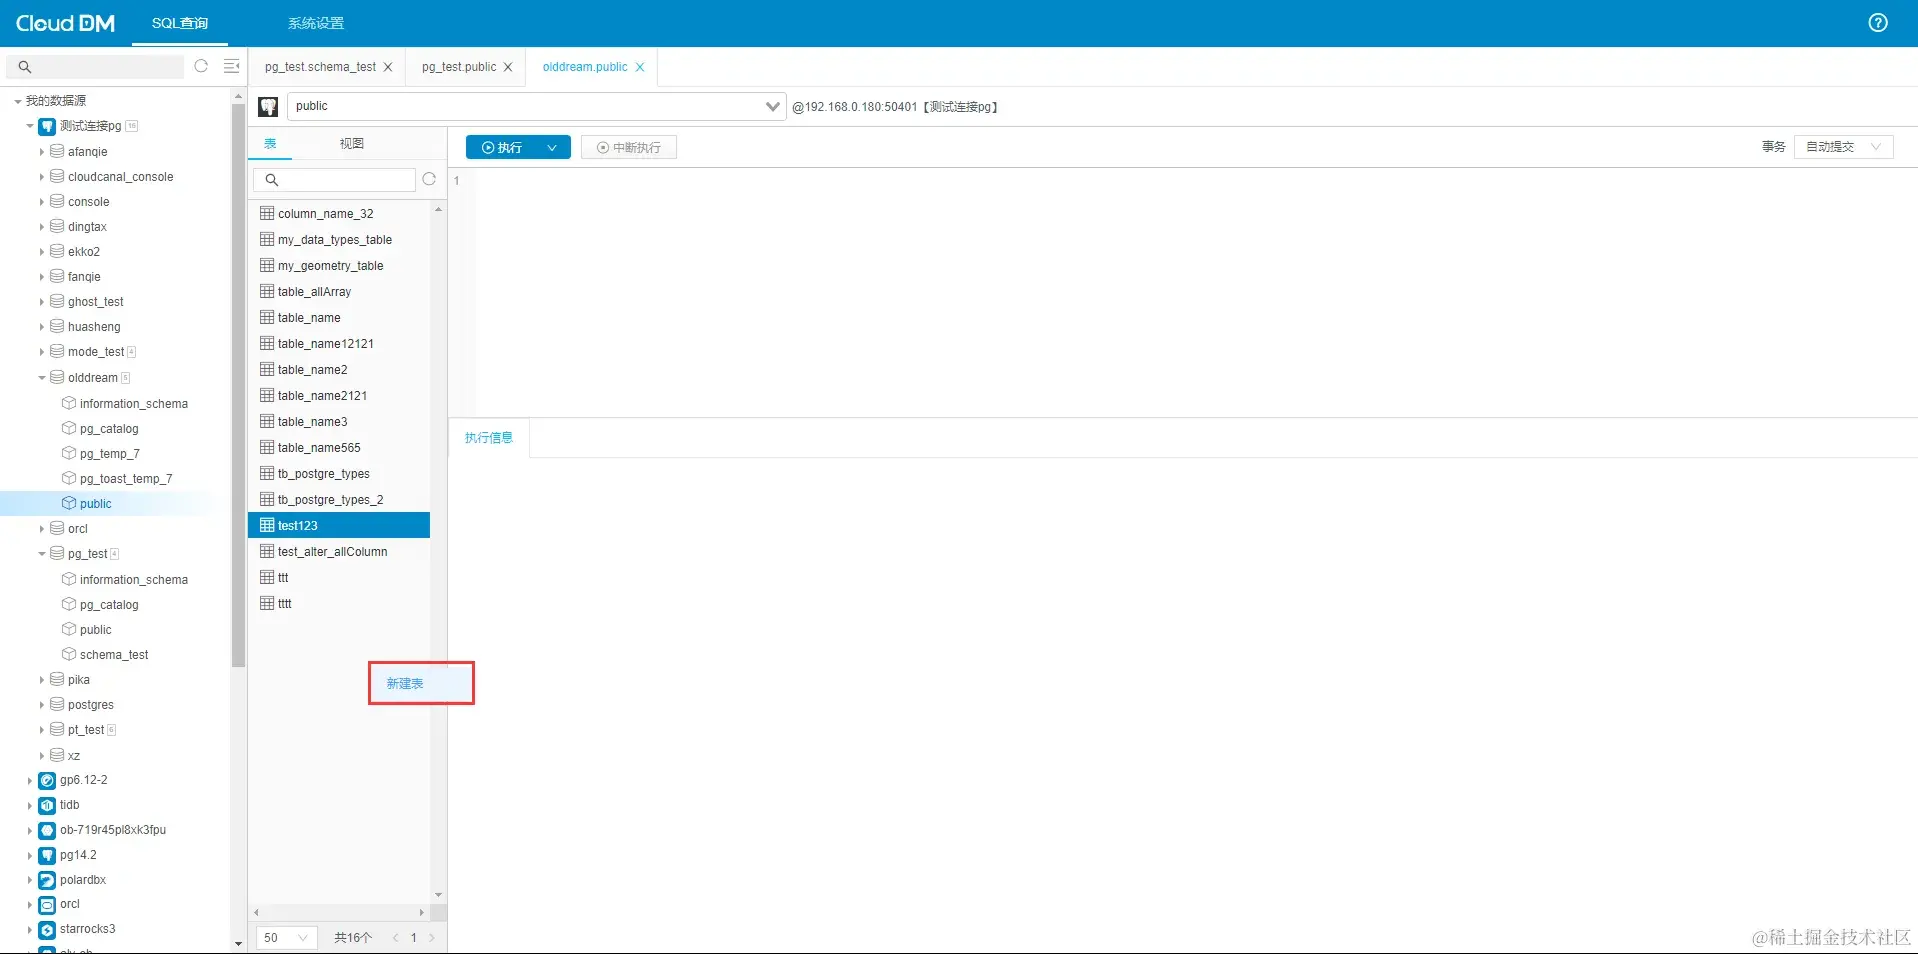Viewport: 1918px width, 954px height.
Task: Click the refresh icon next to the table search field
Action: [x=429, y=179]
